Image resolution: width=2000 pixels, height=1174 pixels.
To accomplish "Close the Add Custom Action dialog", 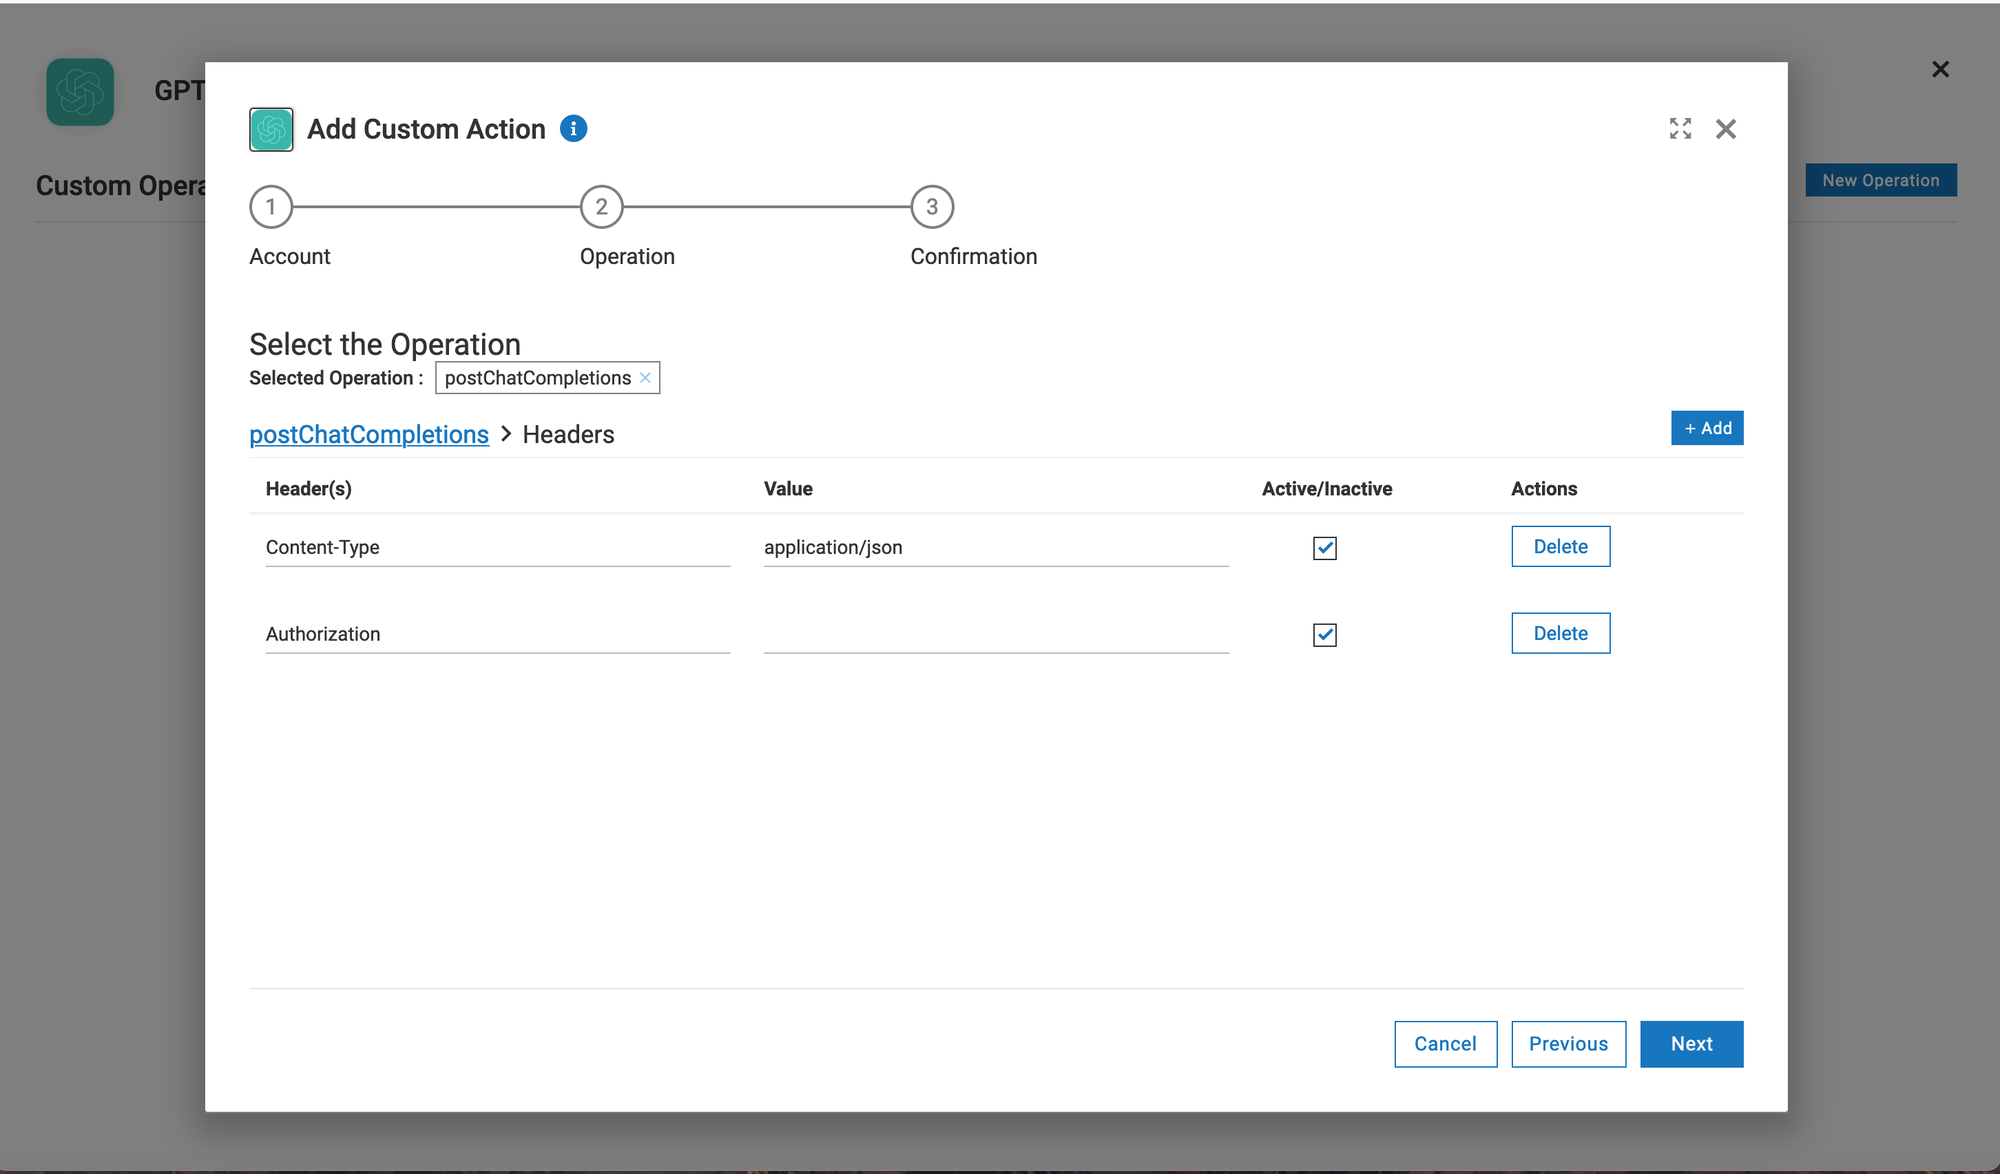I will (1725, 129).
